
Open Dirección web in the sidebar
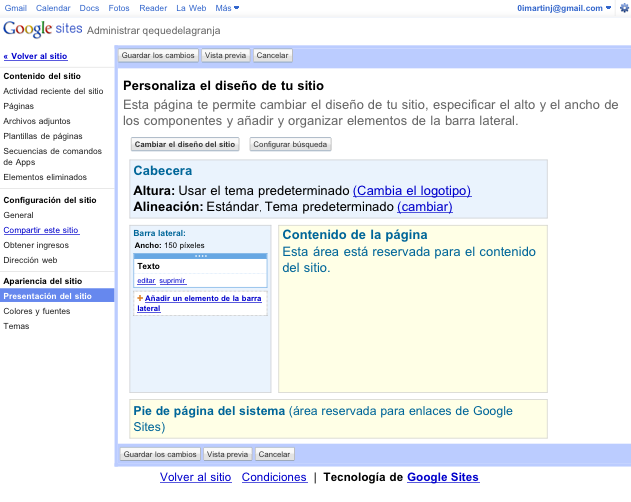click(x=30, y=260)
